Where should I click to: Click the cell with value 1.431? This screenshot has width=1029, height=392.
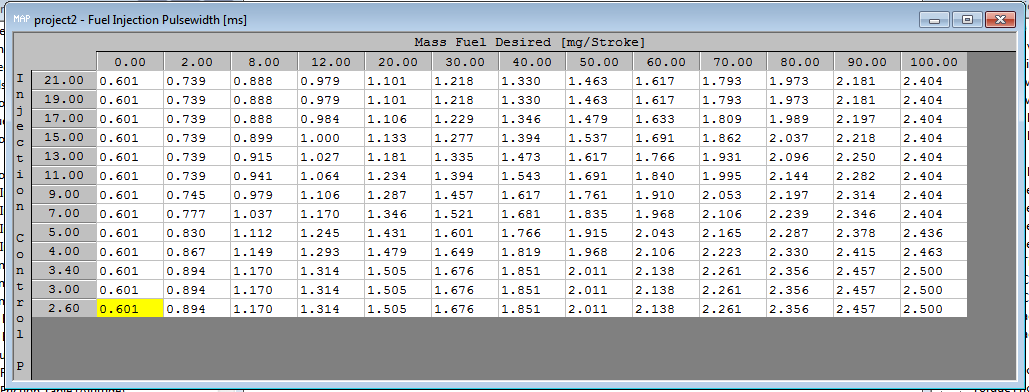point(398,233)
